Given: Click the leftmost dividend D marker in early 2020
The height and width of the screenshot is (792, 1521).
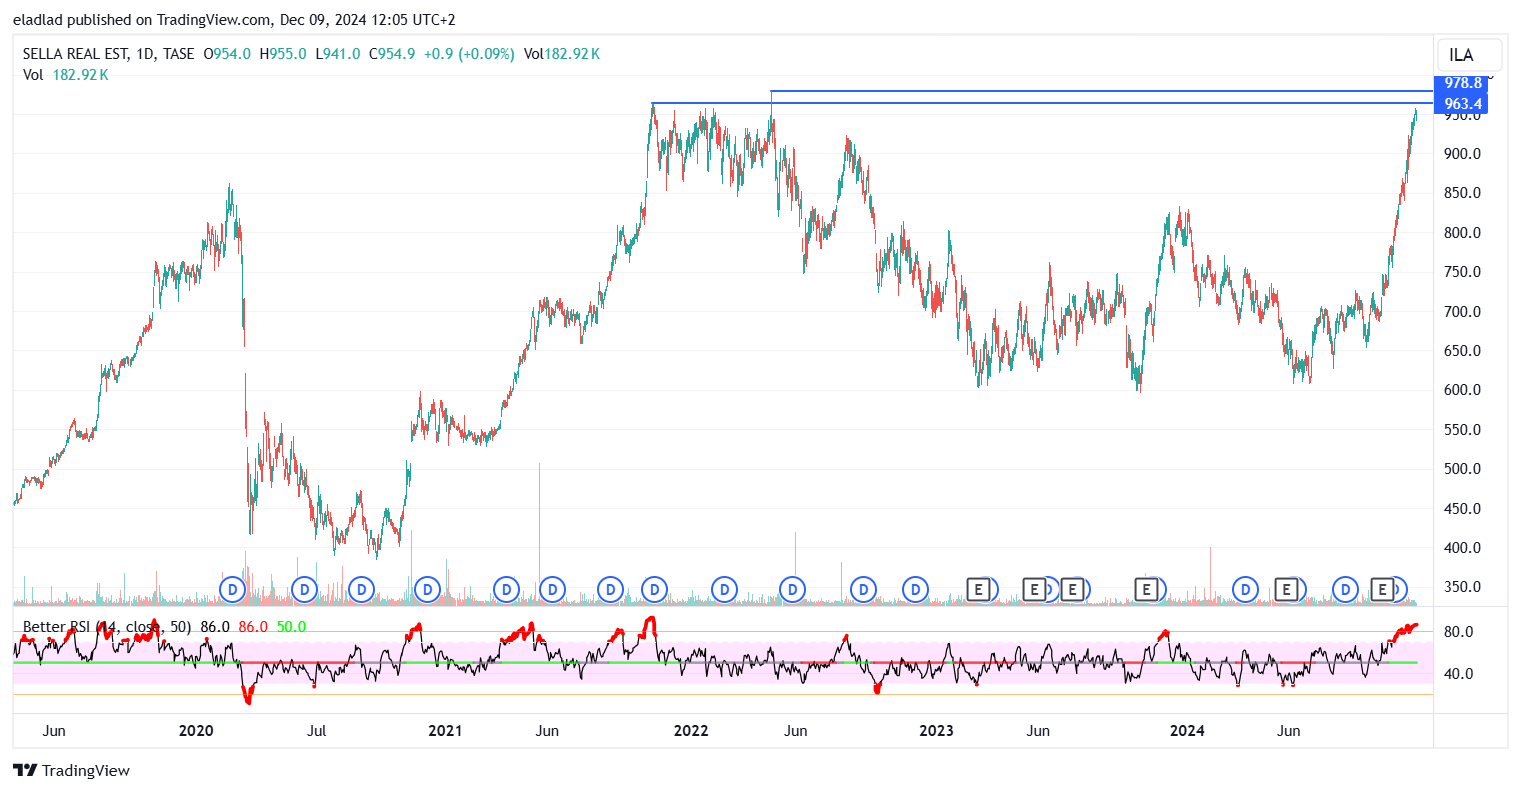Looking at the screenshot, I should (233, 589).
